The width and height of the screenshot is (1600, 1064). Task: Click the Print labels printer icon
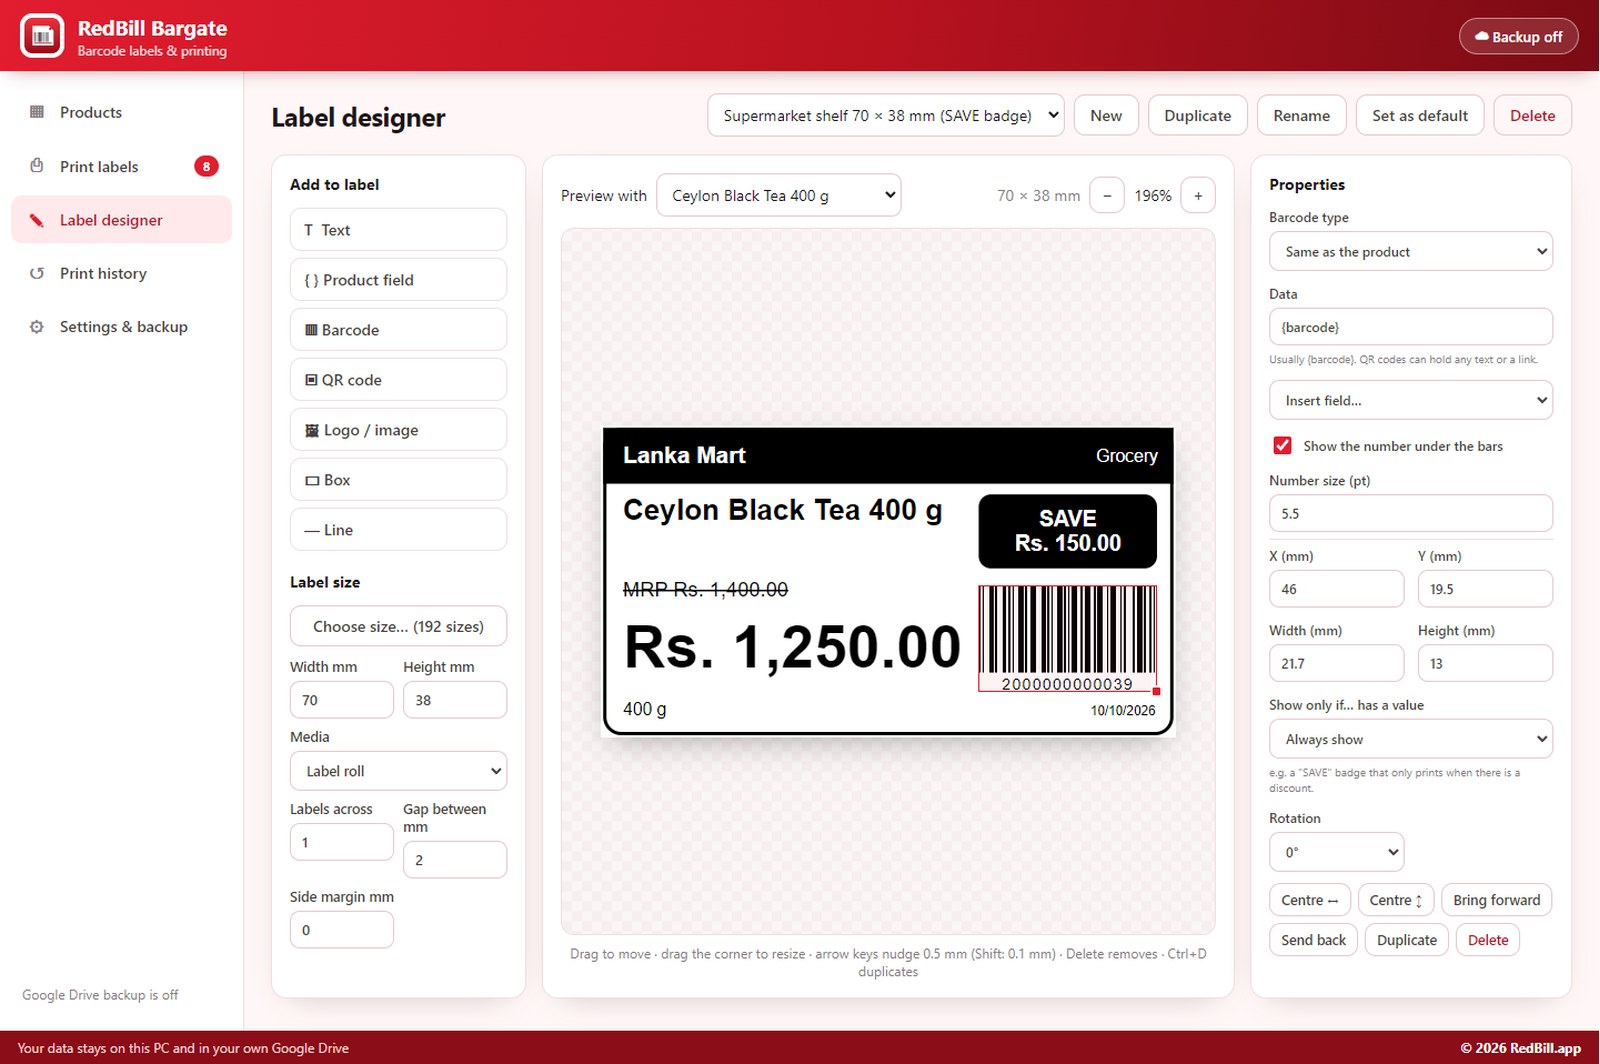(x=37, y=166)
